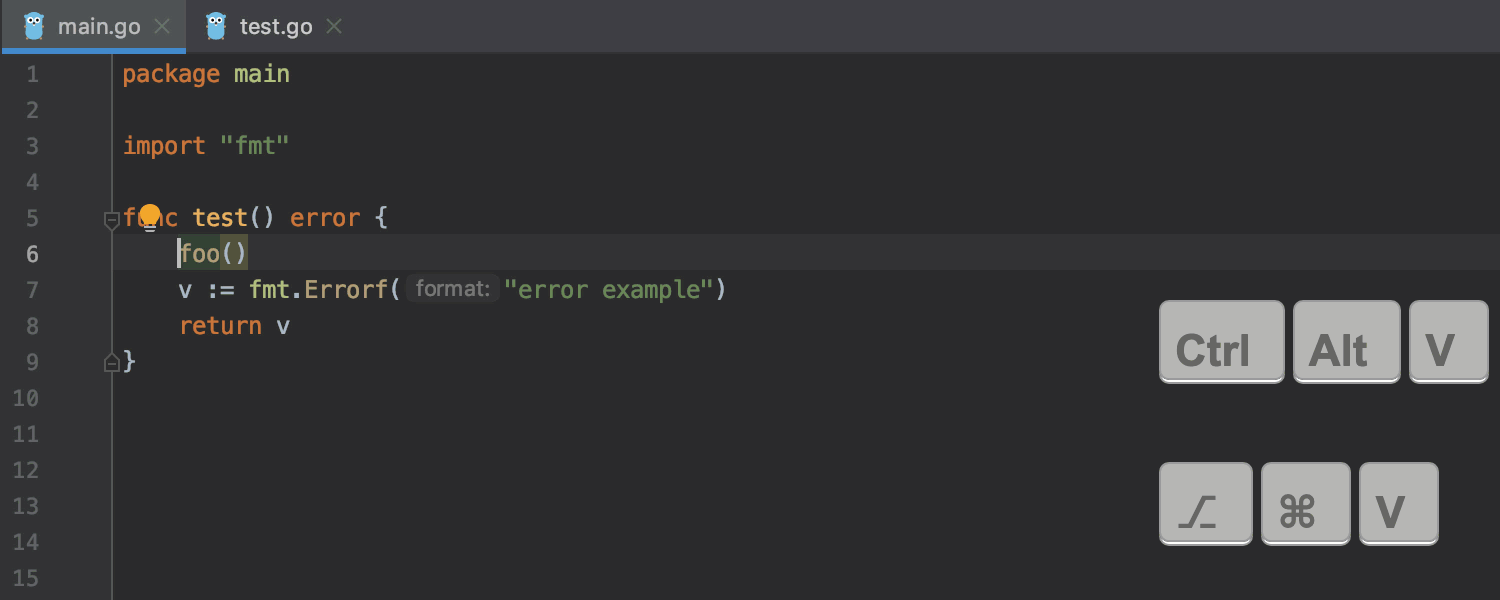Click the Go gopher icon on test.go tab
Viewport: 1500px width, 600px height.
coord(216,26)
